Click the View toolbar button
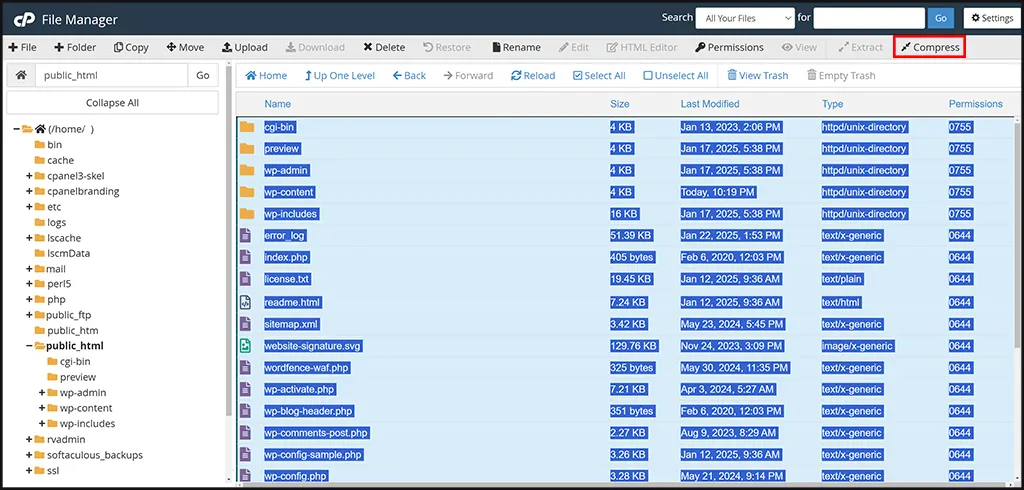Image resolution: width=1024 pixels, height=490 pixels. [799, 47]
